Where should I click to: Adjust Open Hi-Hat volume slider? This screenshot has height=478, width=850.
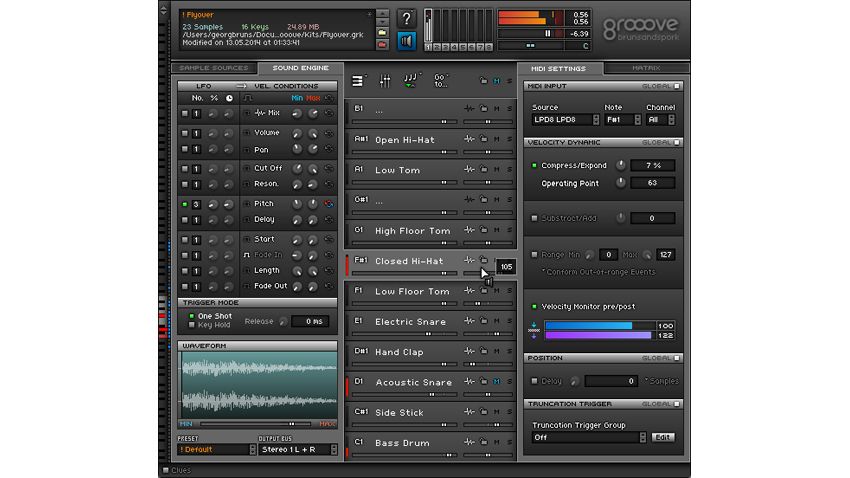pos(405,152)
